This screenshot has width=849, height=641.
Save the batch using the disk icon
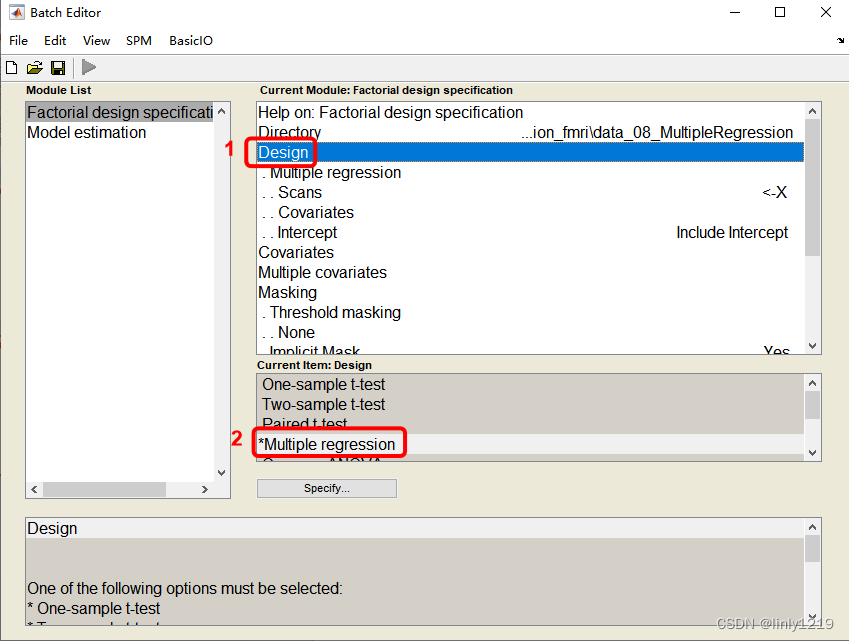57,67
